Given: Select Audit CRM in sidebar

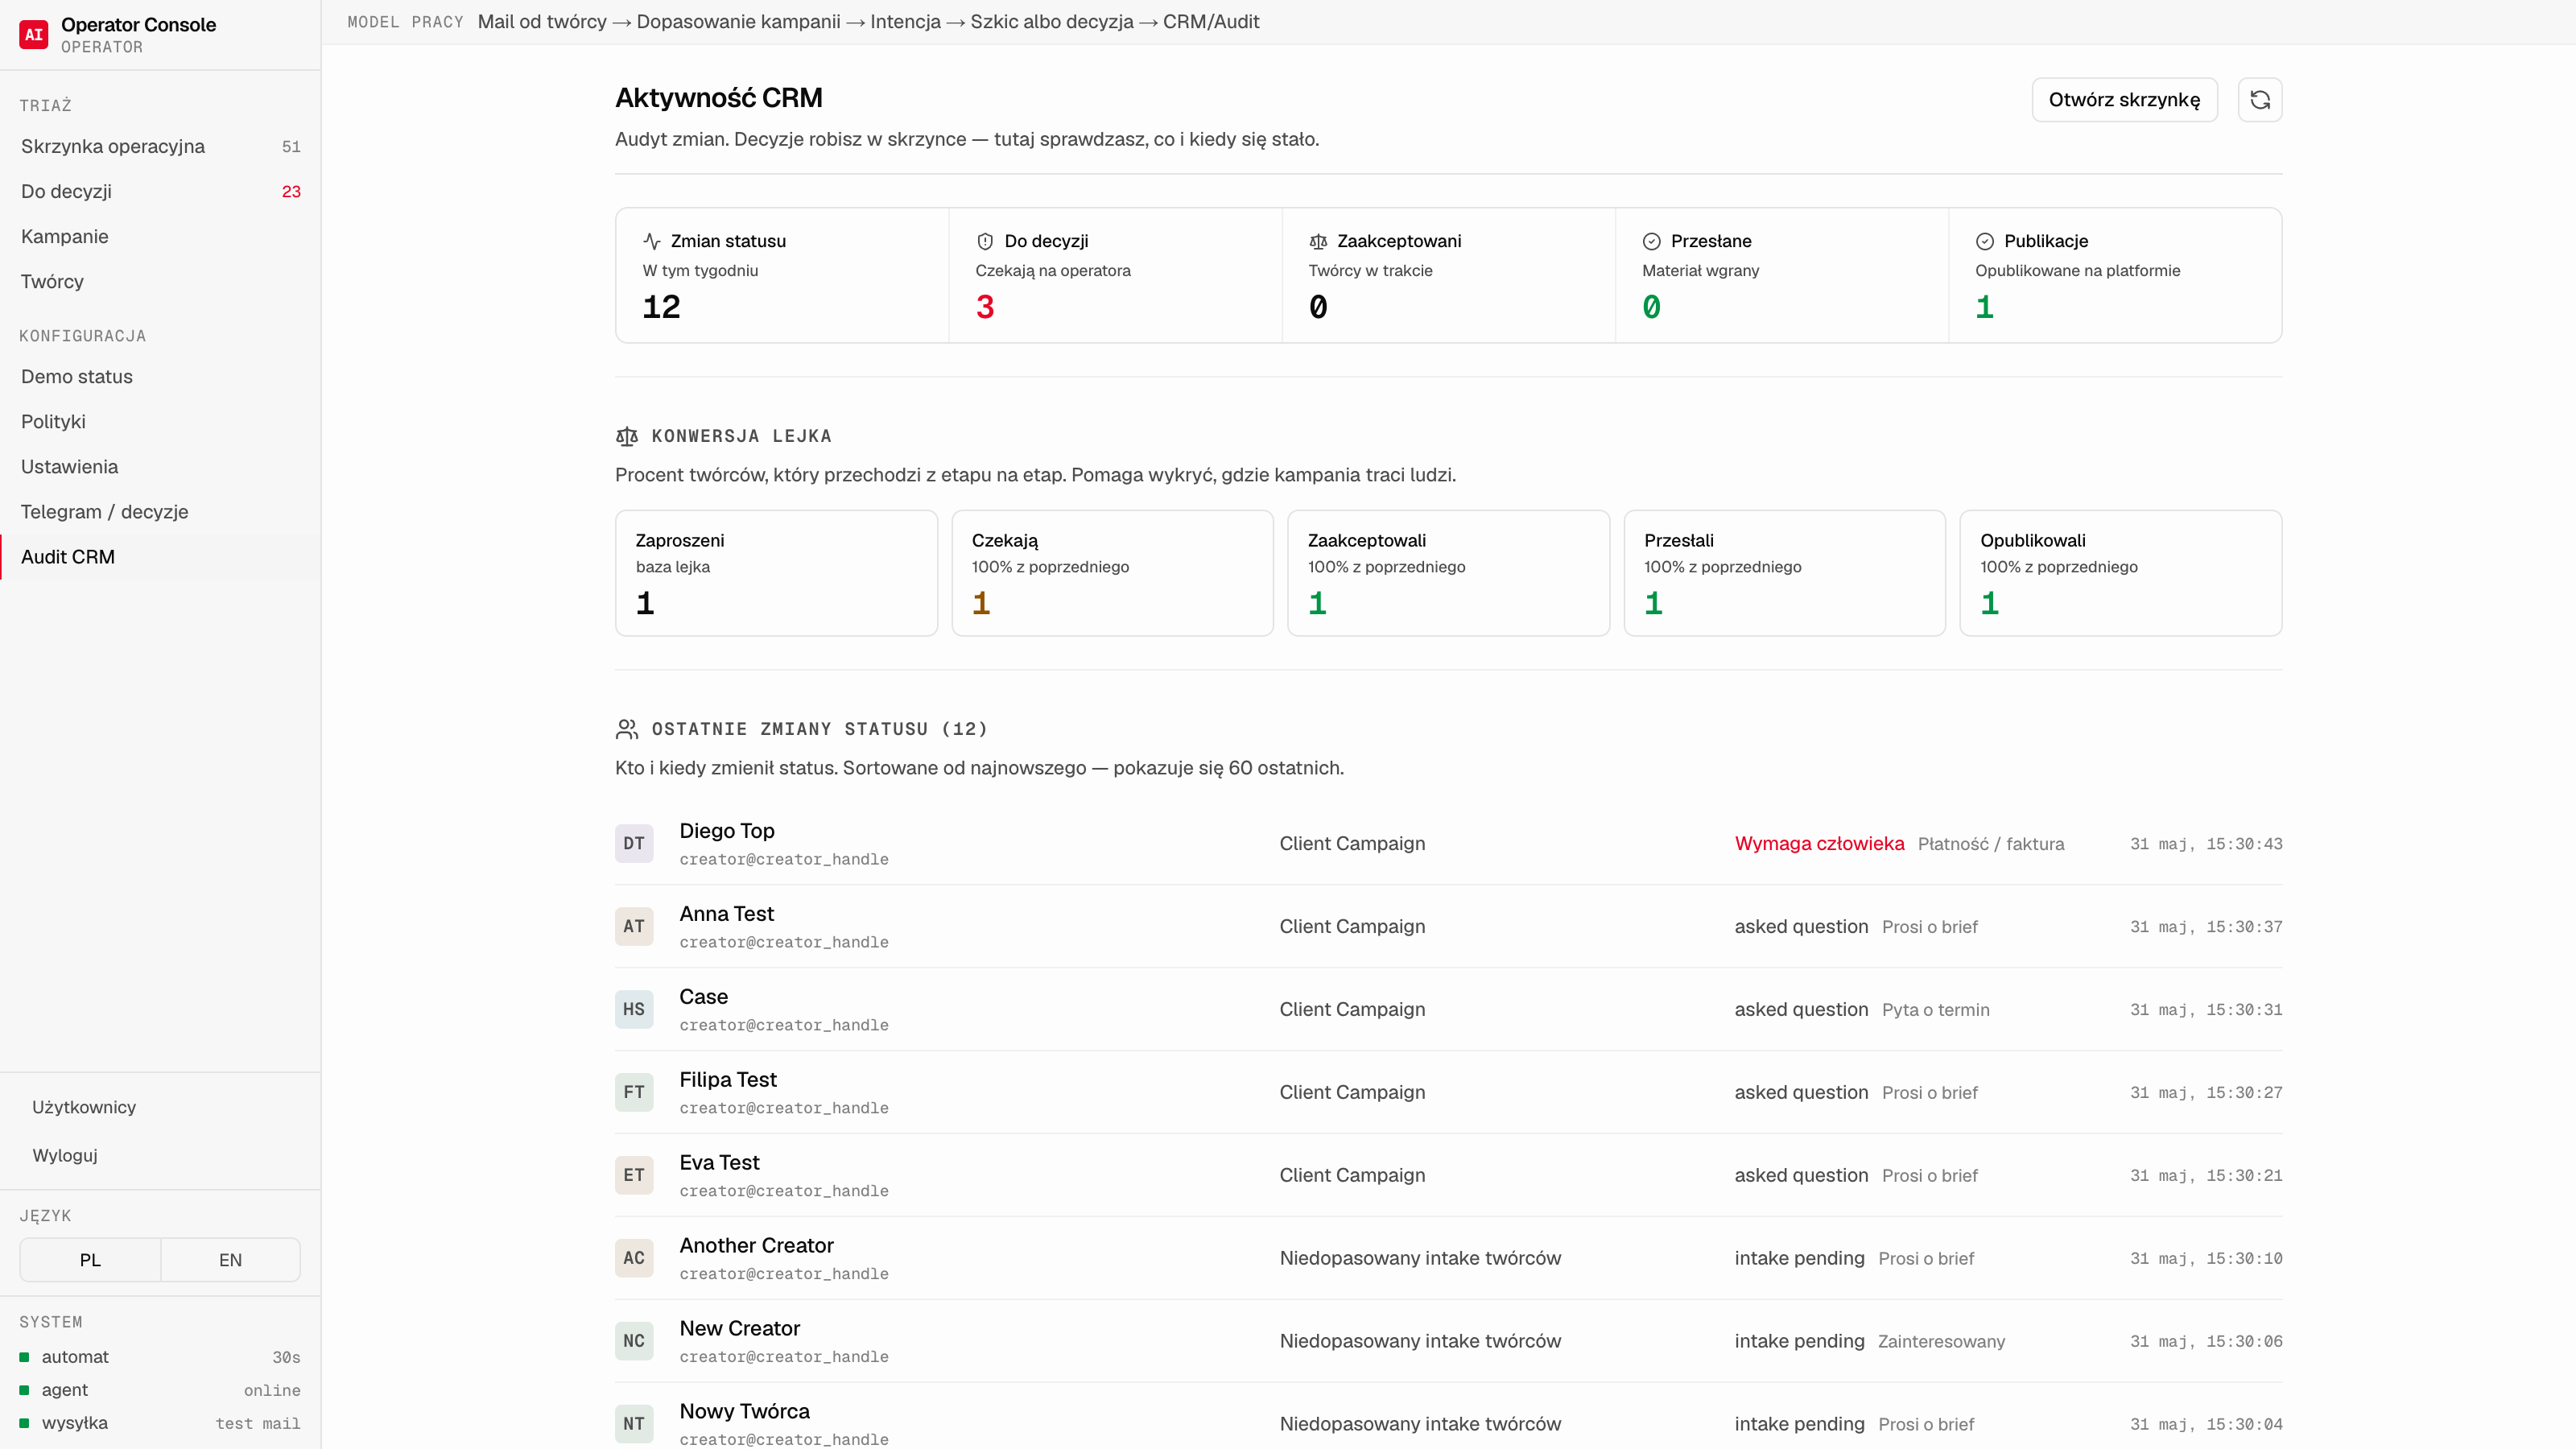Looking at the screenshot, I should [x=160, y=556].
